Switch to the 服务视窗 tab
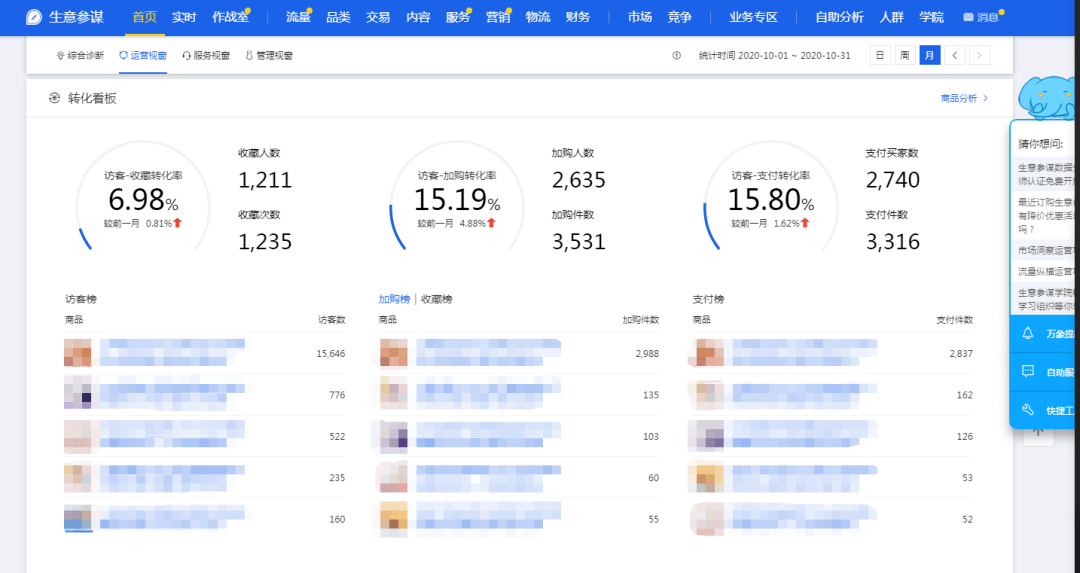 coord(206,56)
